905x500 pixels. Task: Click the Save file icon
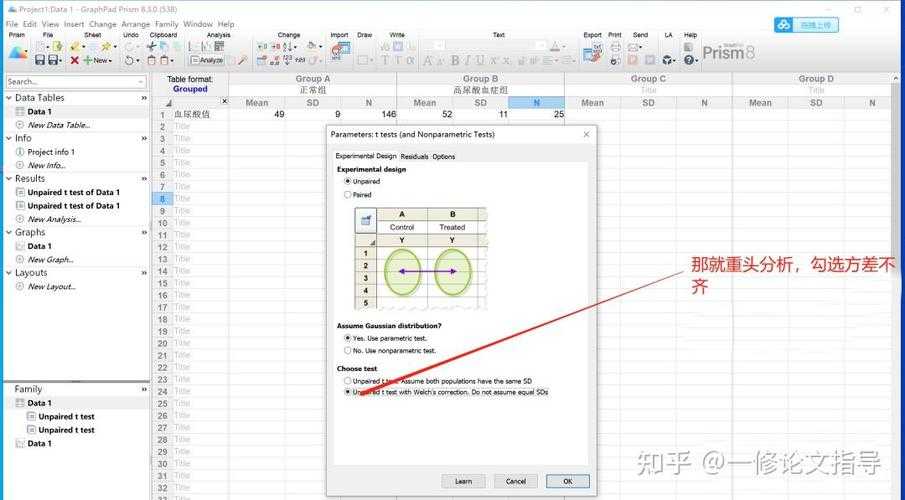coord(40,60)
